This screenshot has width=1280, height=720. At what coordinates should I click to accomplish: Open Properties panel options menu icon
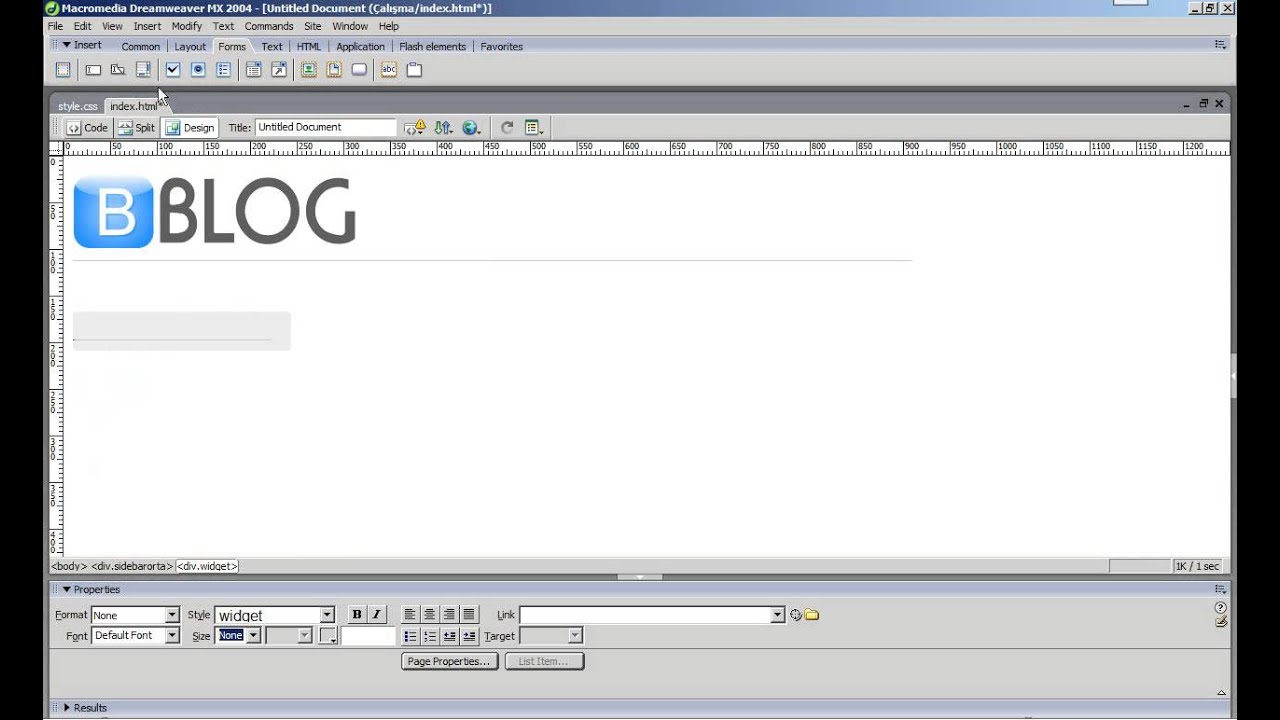pos(1220,589)
